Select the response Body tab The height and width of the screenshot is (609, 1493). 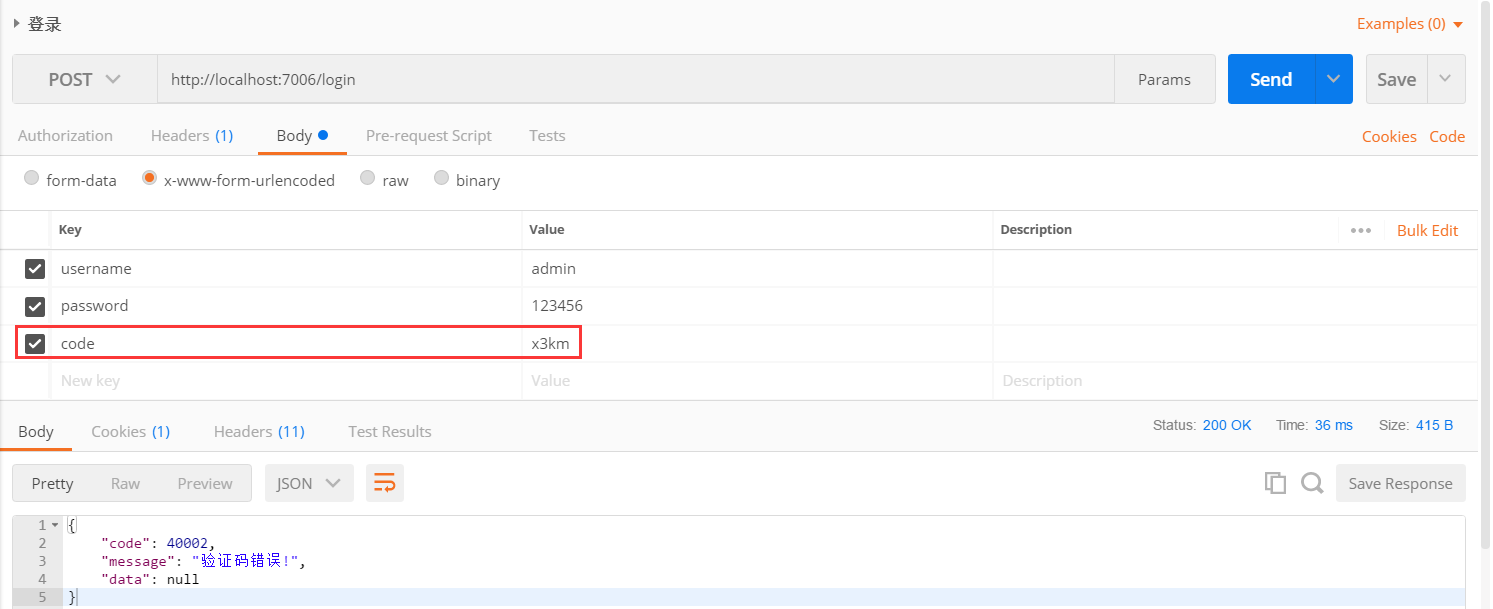click(x=36, y=432)
